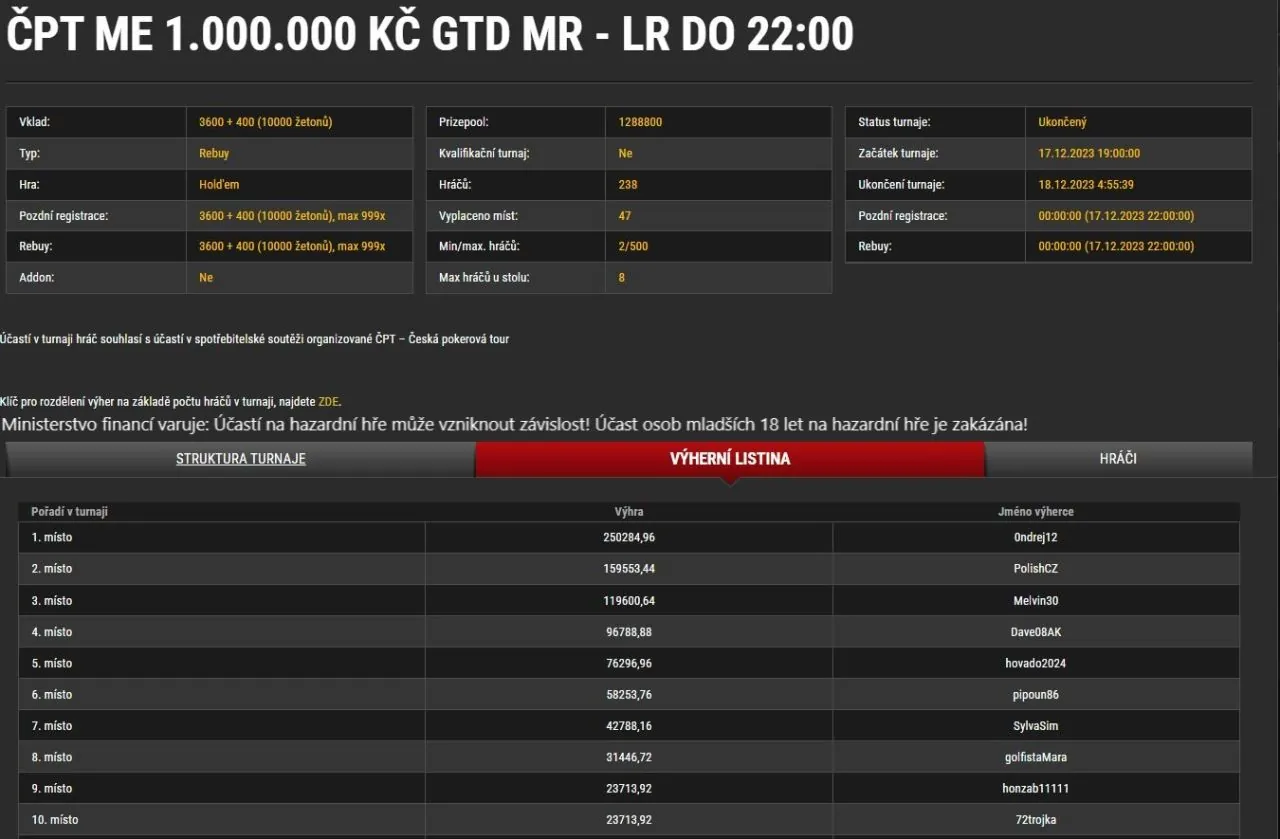
Task: Click the tournament title heading
Action: pyautogui.click(x=430, y=35)
